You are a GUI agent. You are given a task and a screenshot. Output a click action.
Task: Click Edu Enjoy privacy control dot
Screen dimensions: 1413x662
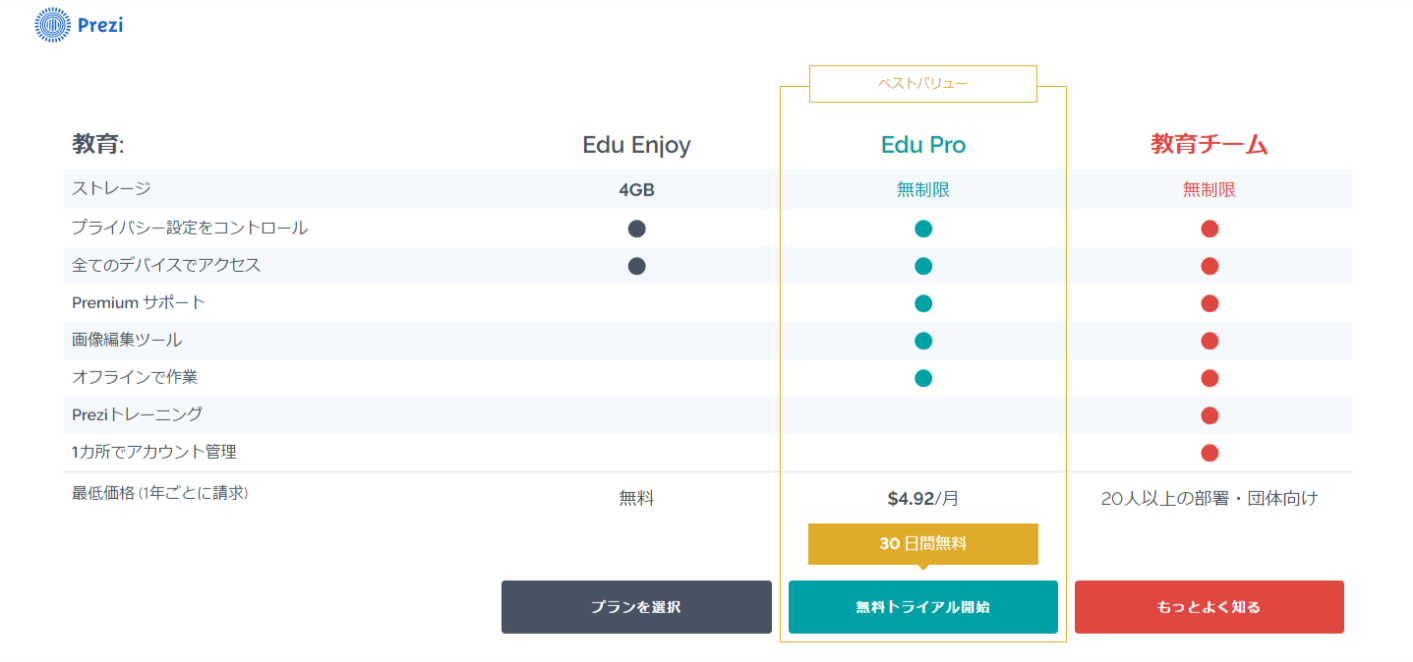(x=637, y=229)
